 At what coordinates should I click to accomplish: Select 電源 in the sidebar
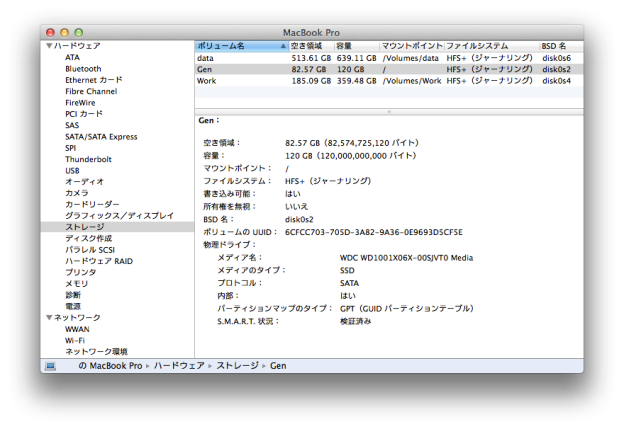73,306
